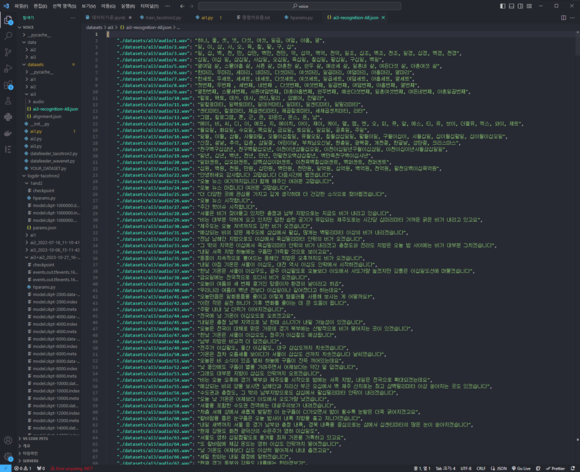The width and height of the screenshot is (580, 472).
Task: Click the Go Live status bar button
Action: (523, 468)
